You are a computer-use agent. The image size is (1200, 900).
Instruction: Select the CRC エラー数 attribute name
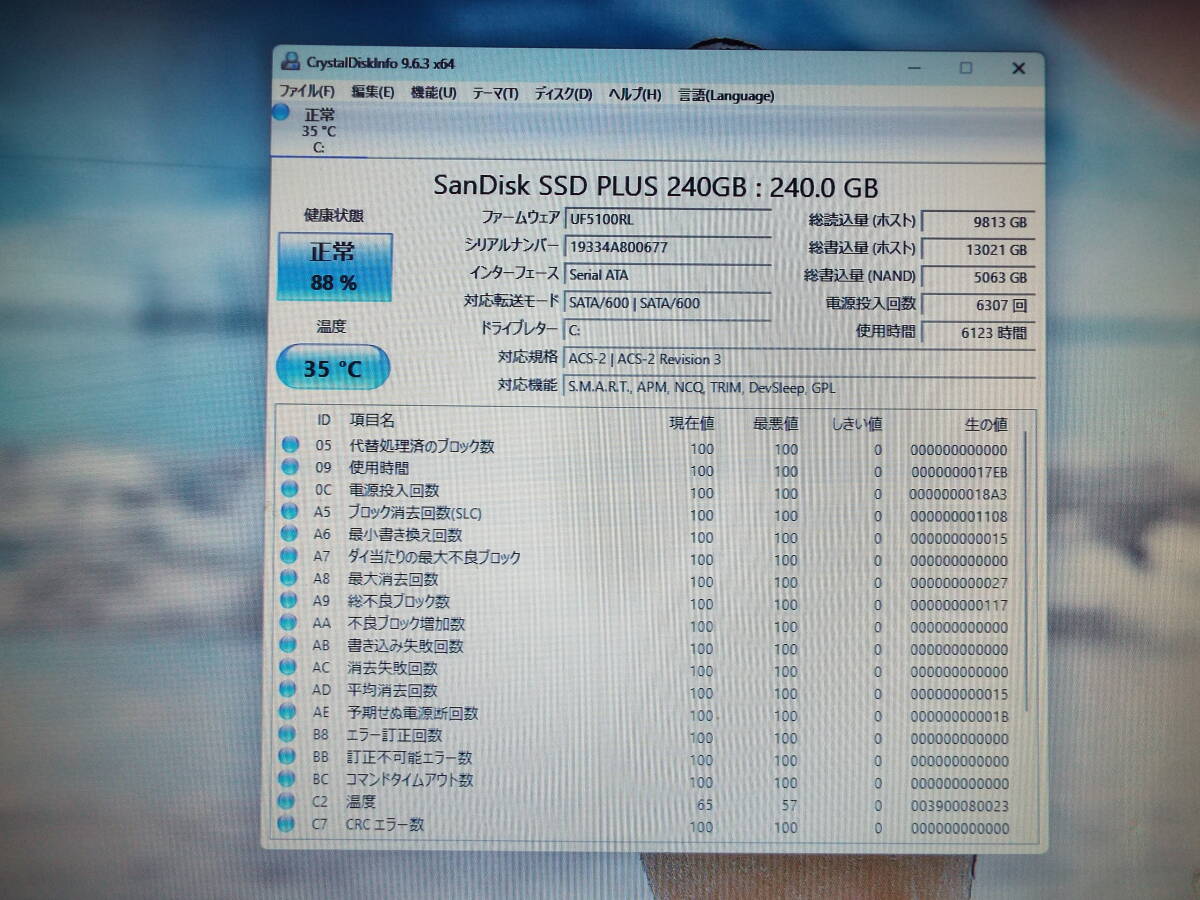click(385, 825)
